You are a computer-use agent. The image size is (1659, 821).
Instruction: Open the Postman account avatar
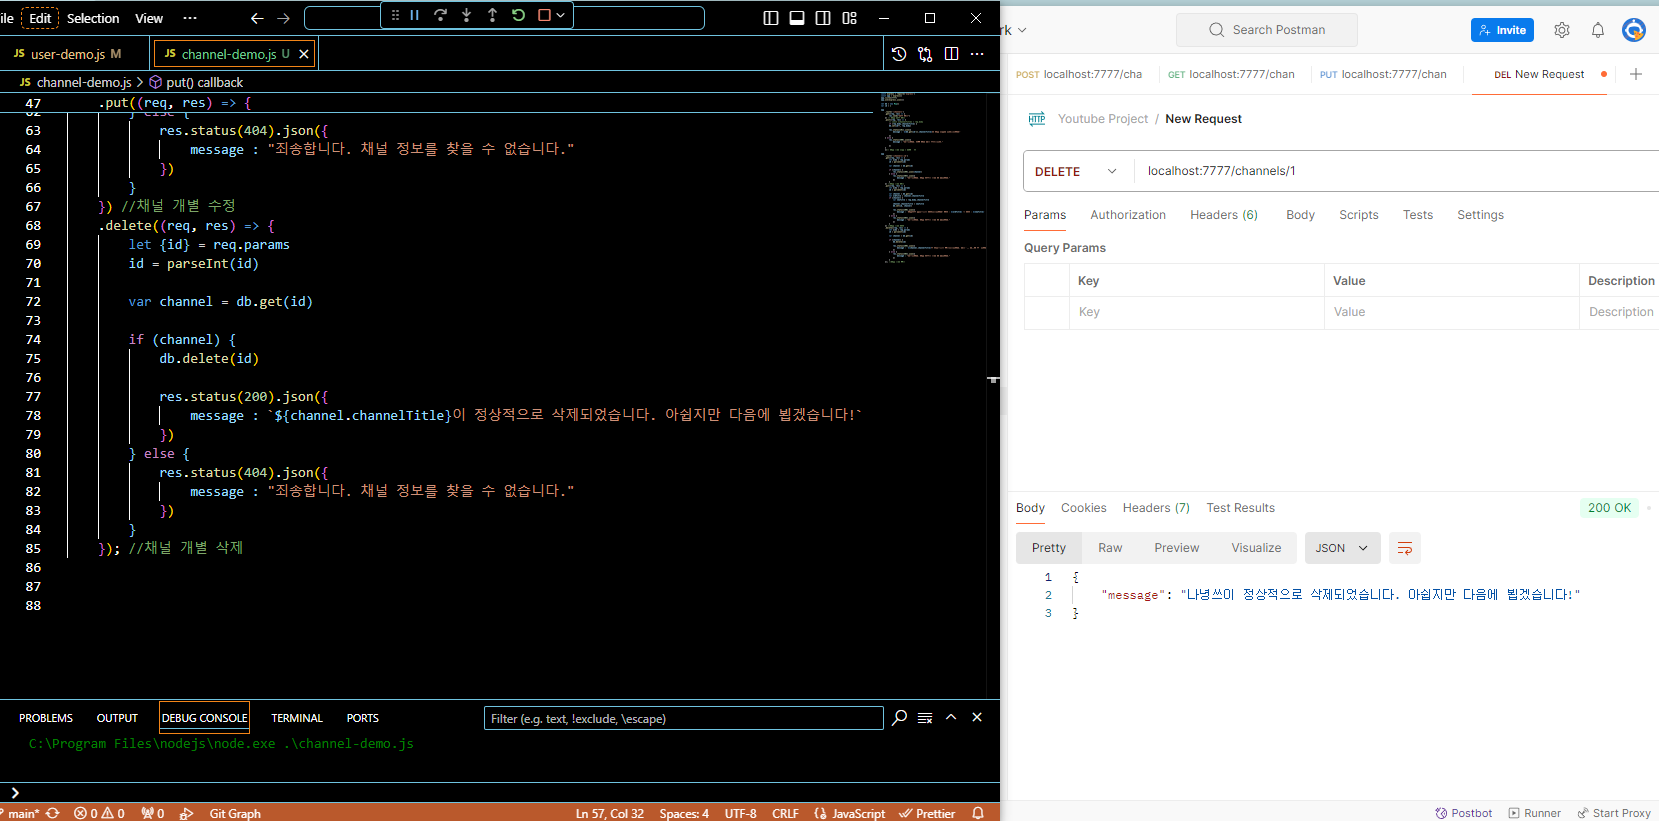click(x=1634, y=30)
